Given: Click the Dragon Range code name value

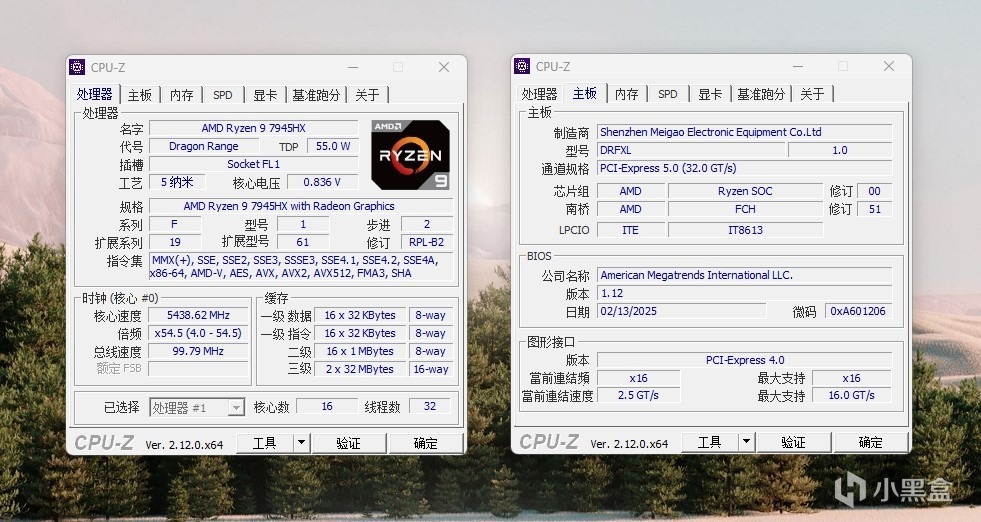Looking at the screenshot, I should [204, 146].
